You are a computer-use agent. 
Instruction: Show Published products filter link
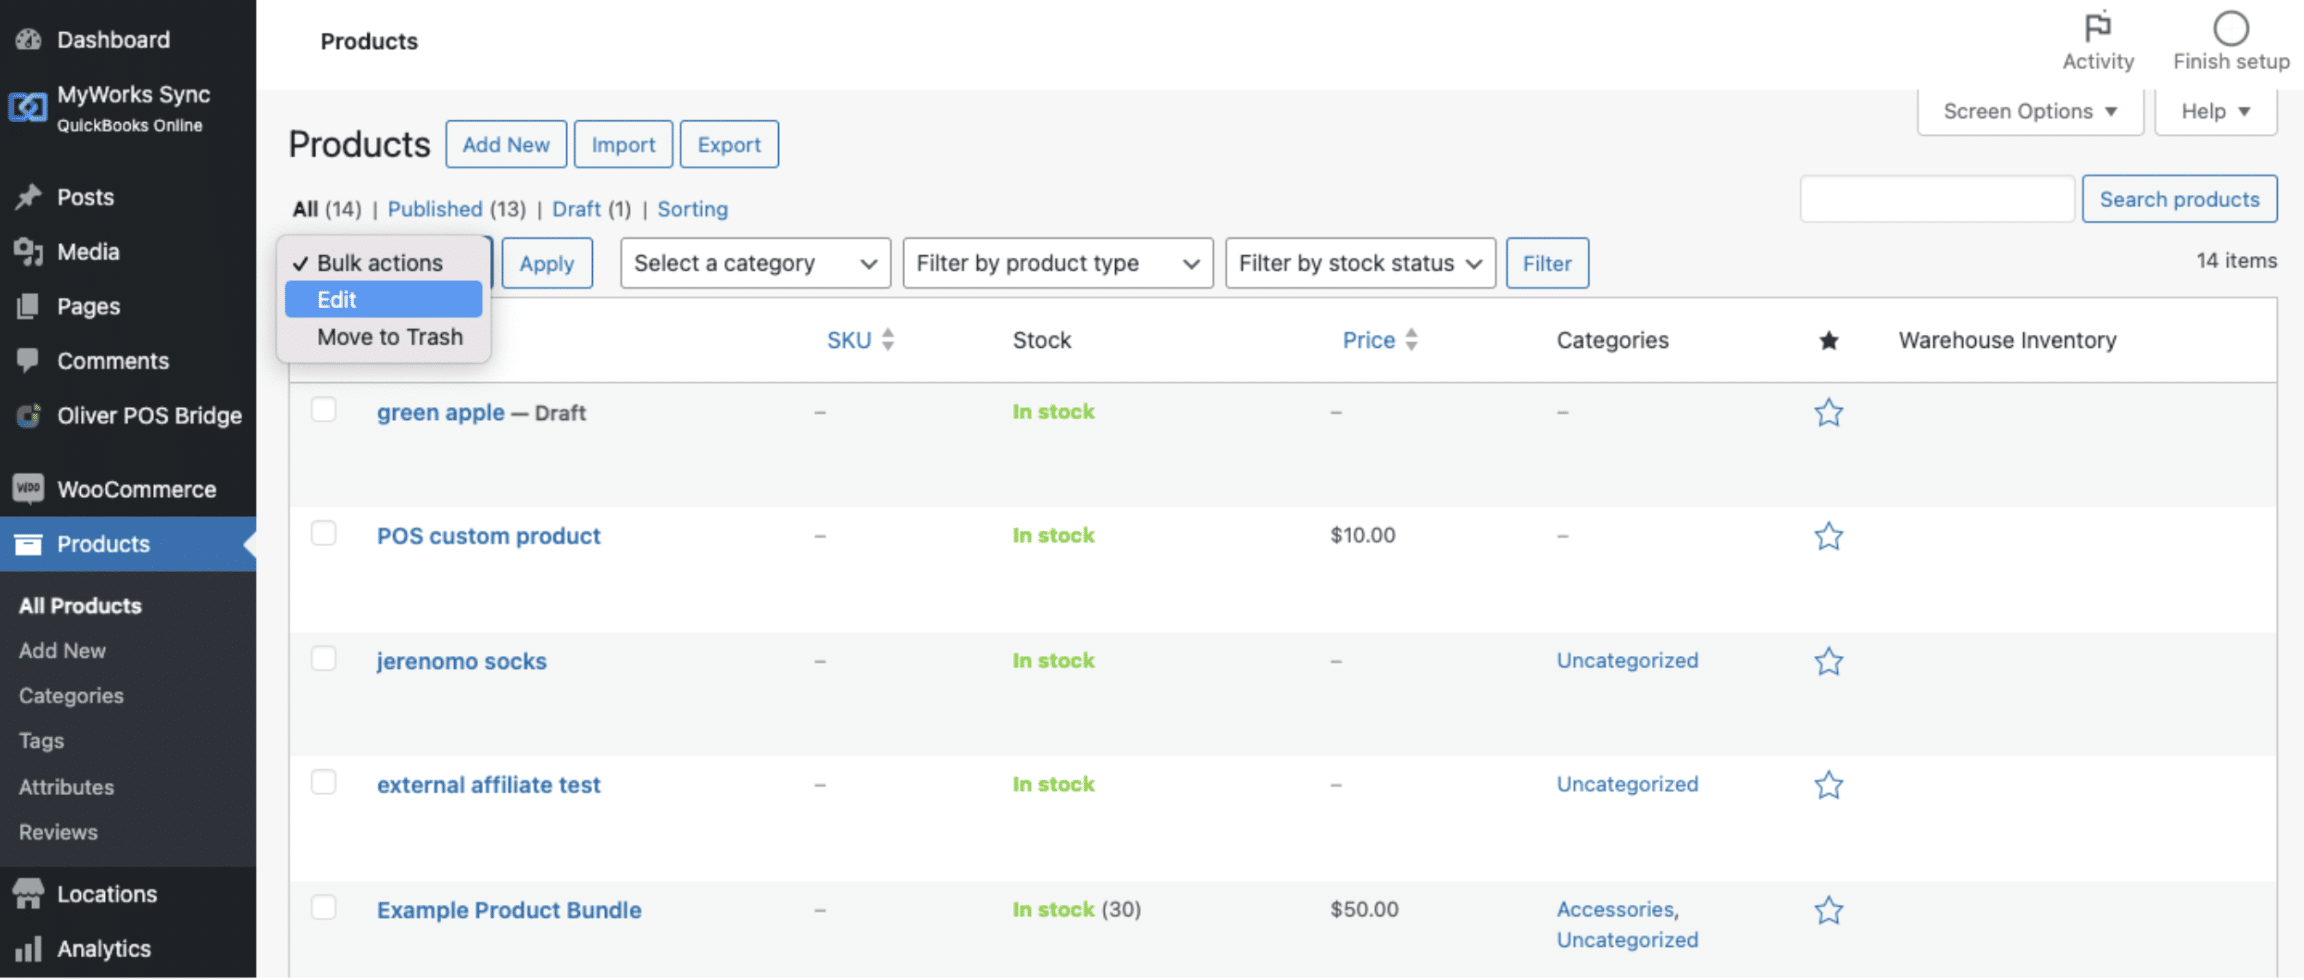coord(435,209)
